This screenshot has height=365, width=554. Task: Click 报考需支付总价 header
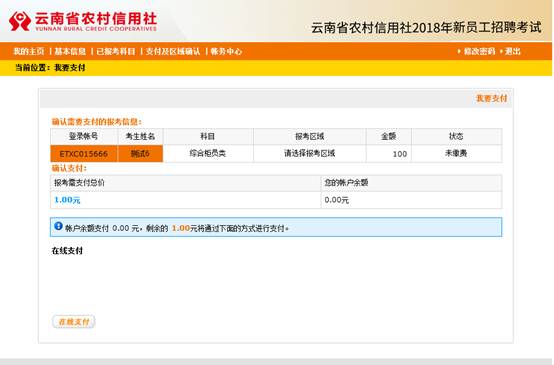coord(79,183)
